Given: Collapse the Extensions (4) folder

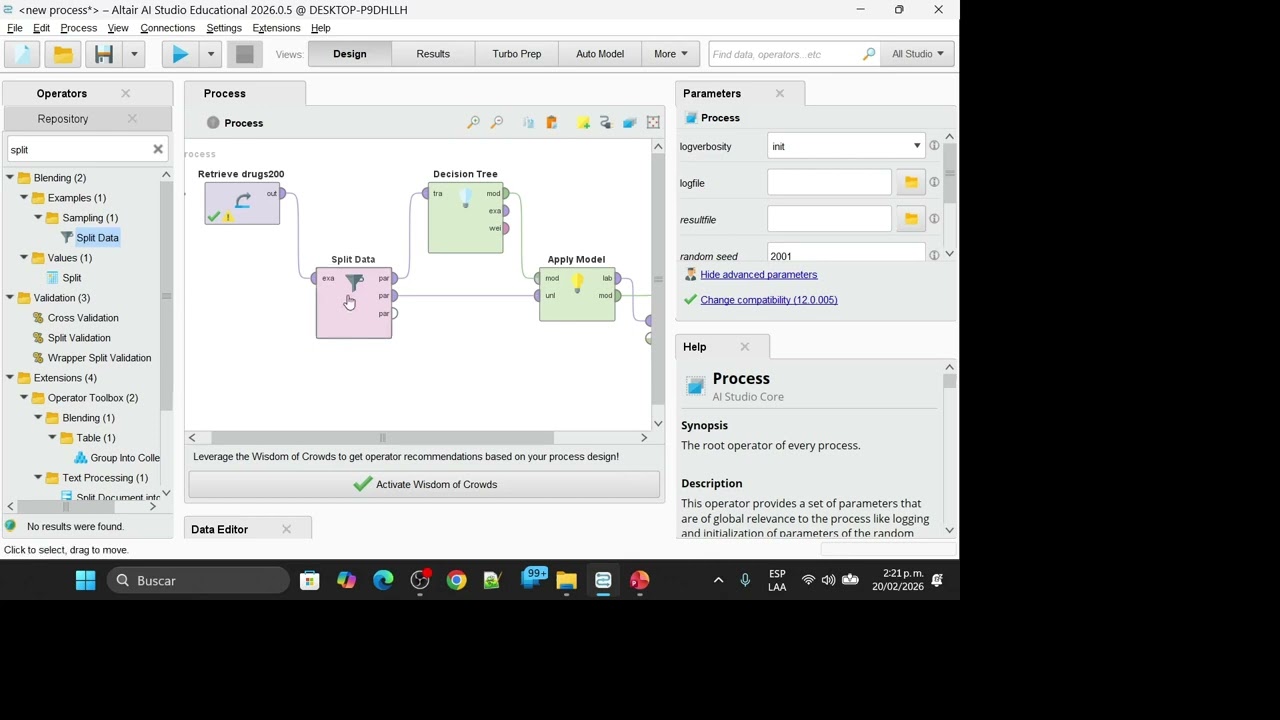Looking at the screenshot, I should [x=10, y=378].
